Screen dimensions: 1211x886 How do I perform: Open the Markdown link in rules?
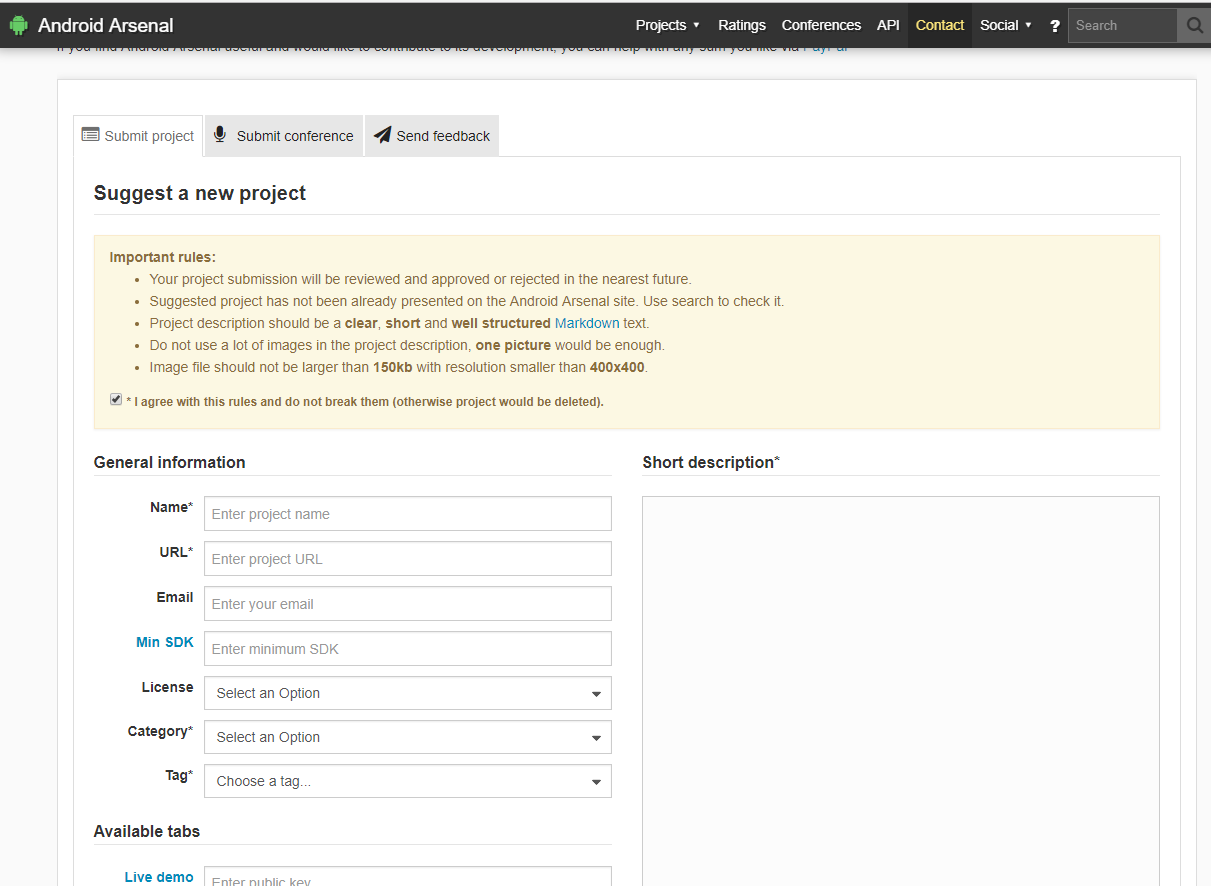(x=587, y=323)
